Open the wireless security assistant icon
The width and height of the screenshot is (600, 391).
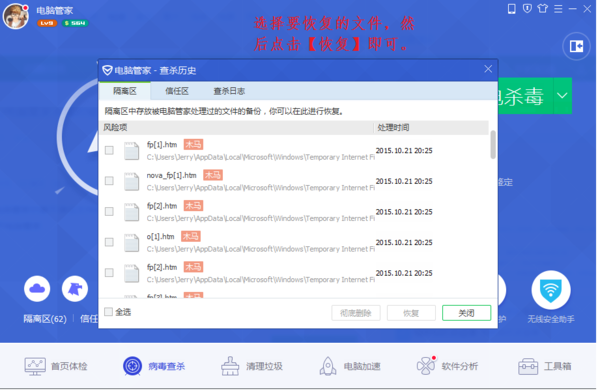pos(551,290)
